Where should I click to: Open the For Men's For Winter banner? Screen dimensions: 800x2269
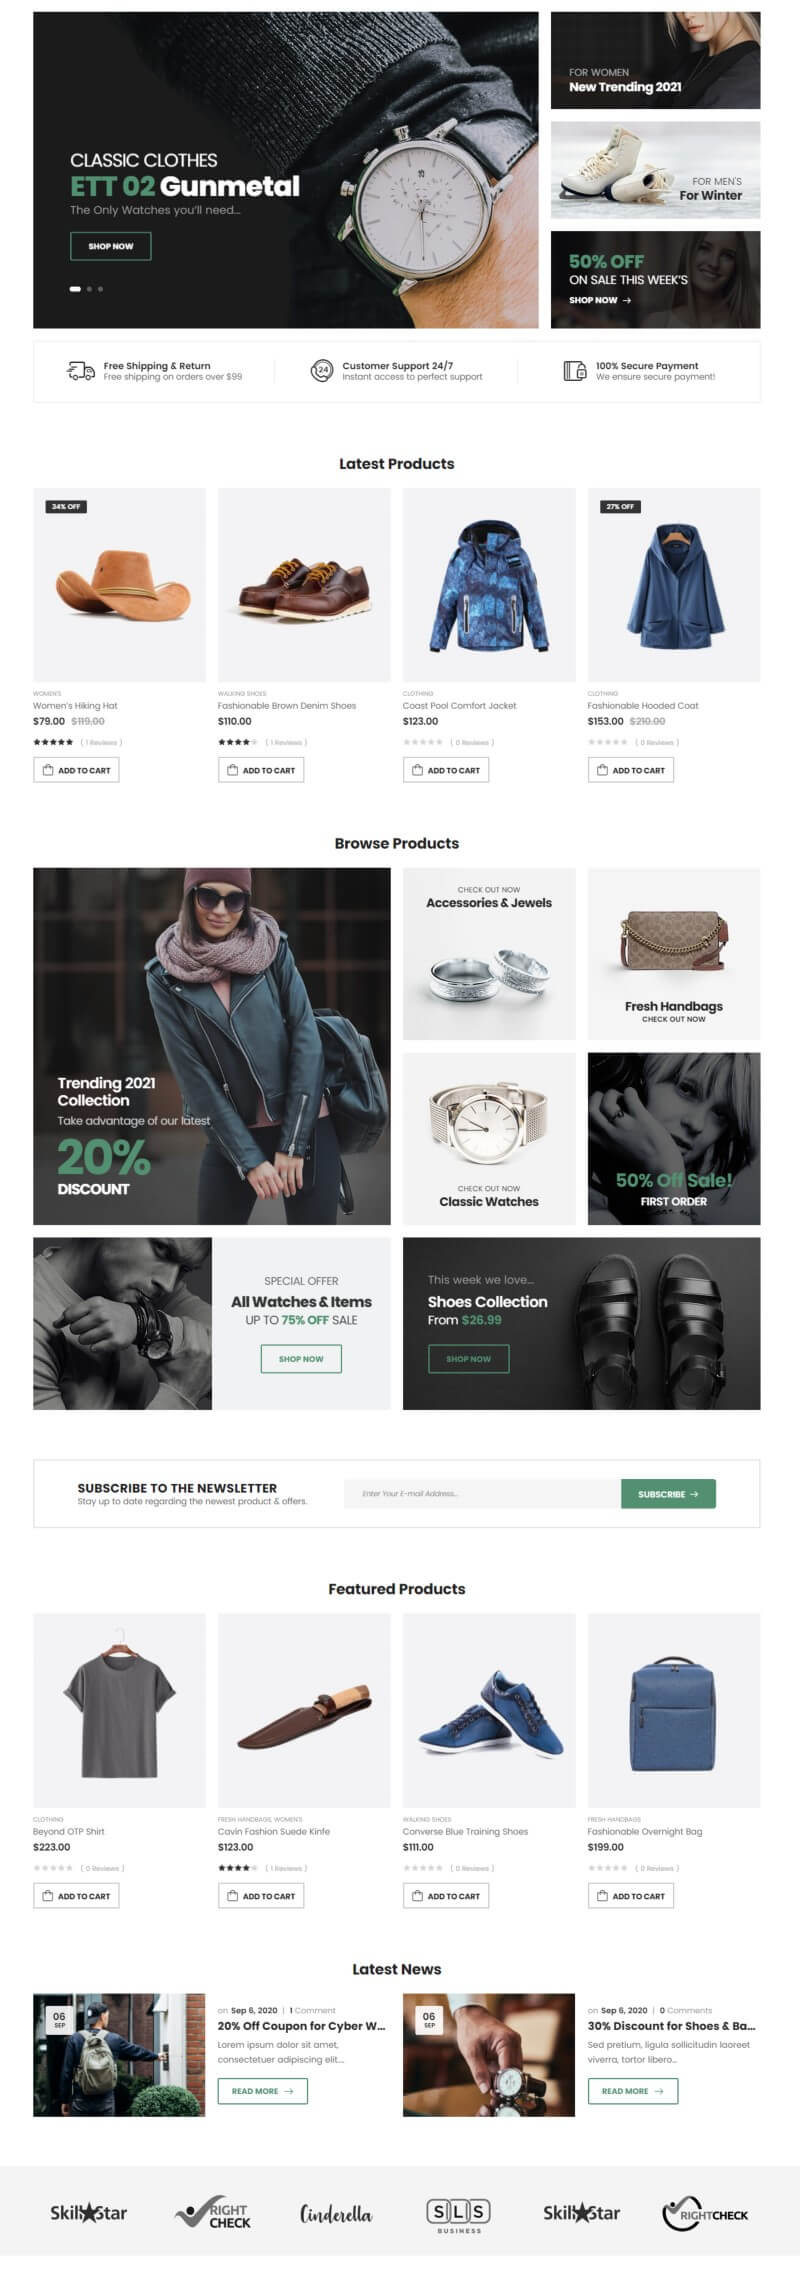[656, 170]
